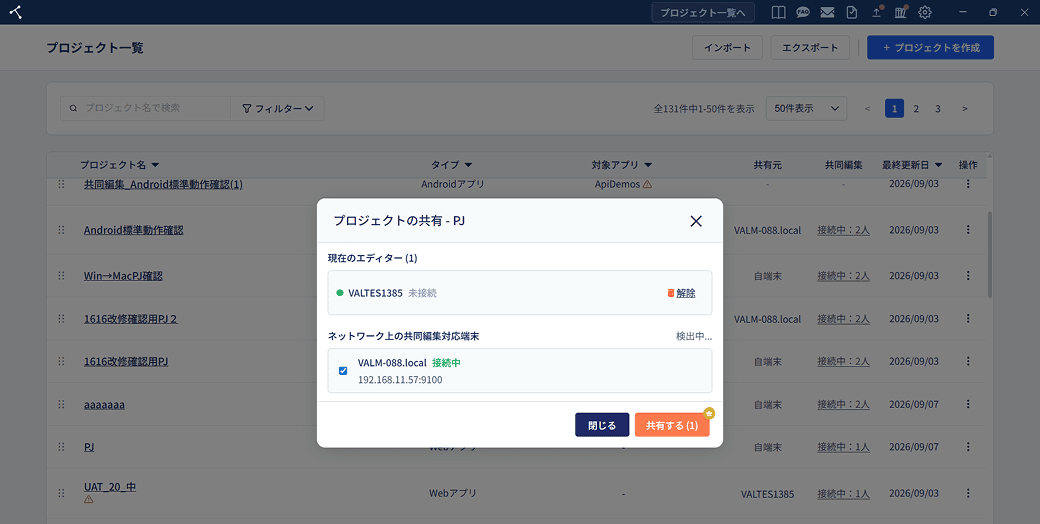Select page 3 in pagination

pyautogui.click(x=938, y=109)
